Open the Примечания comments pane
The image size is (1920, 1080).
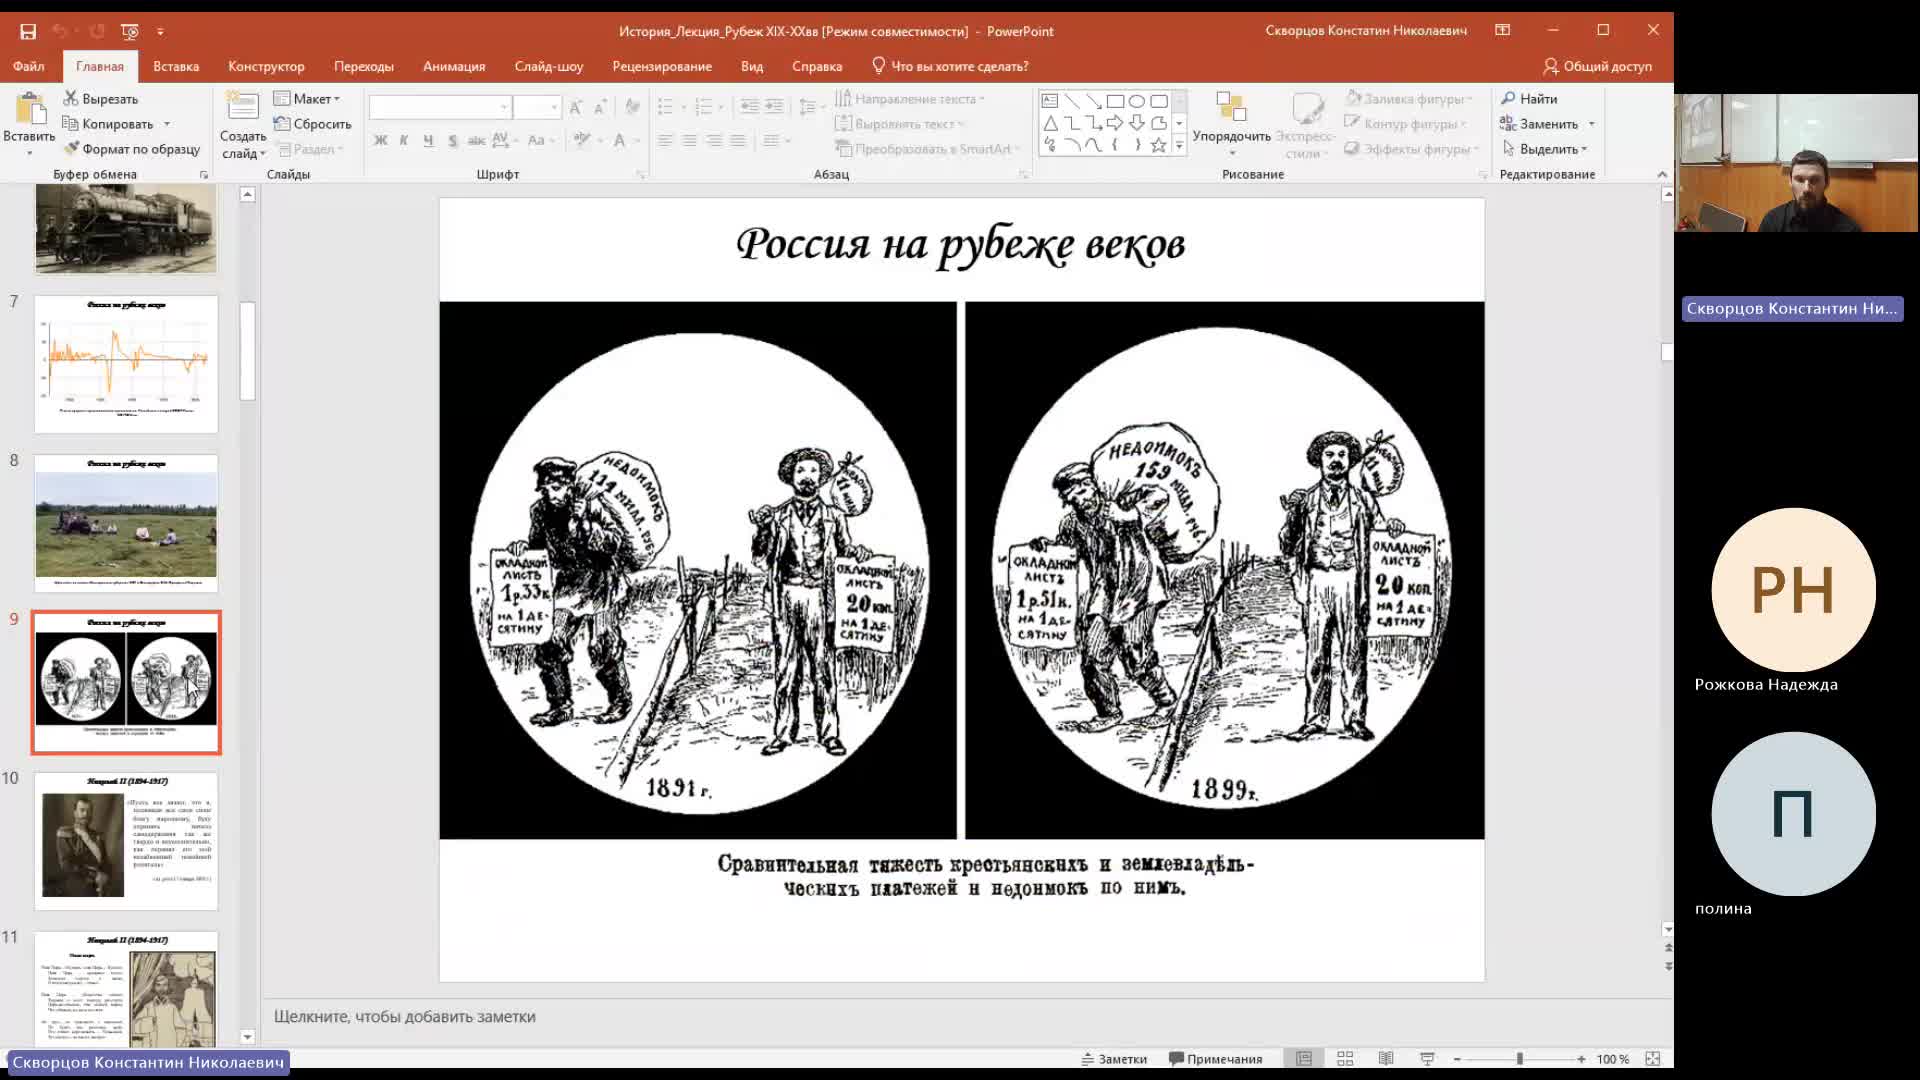[x=1216, y=1059]
